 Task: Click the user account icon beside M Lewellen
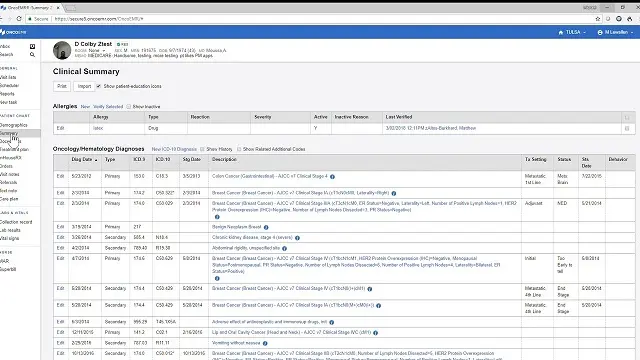[600, 32]
